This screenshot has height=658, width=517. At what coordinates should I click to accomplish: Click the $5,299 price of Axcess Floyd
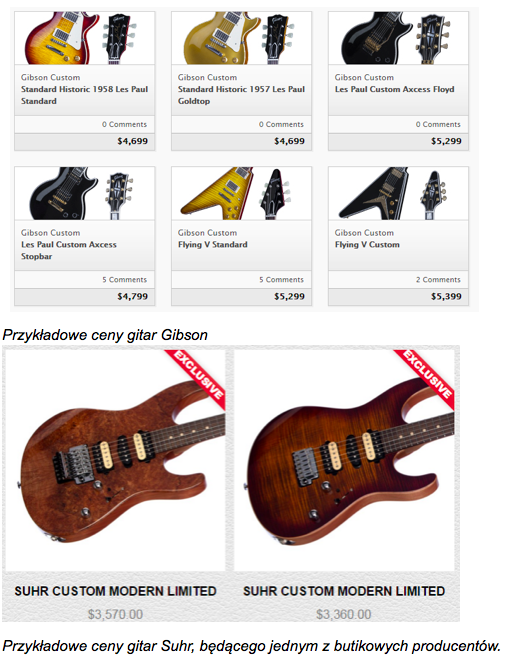446,141
